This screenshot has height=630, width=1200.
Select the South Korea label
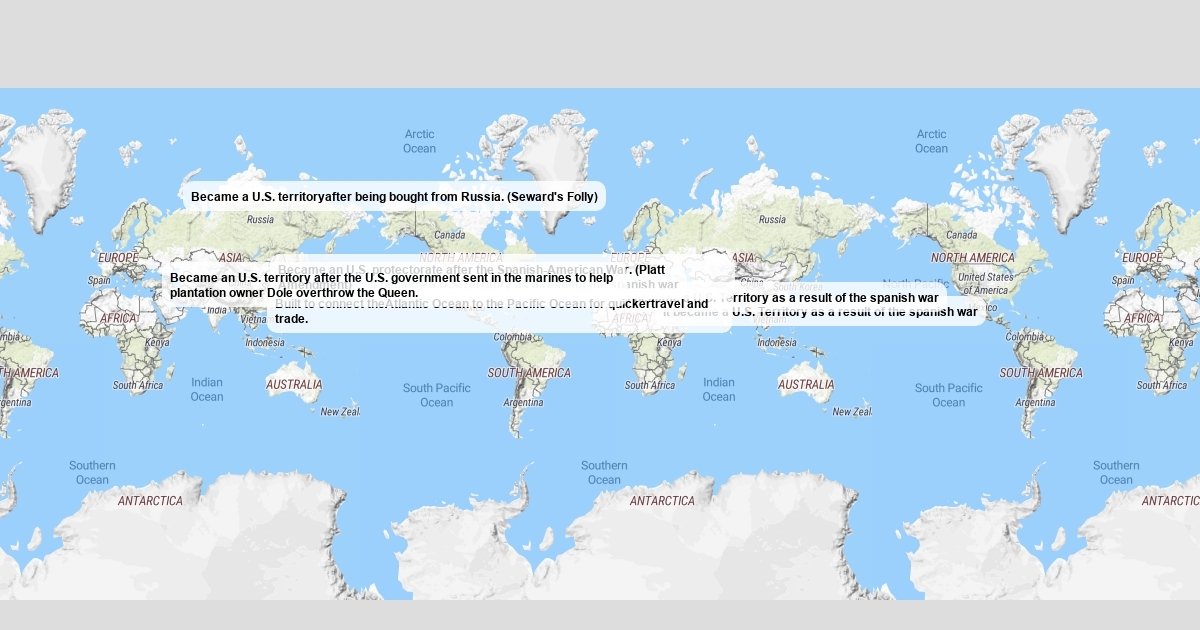click(x=797, y=287)
